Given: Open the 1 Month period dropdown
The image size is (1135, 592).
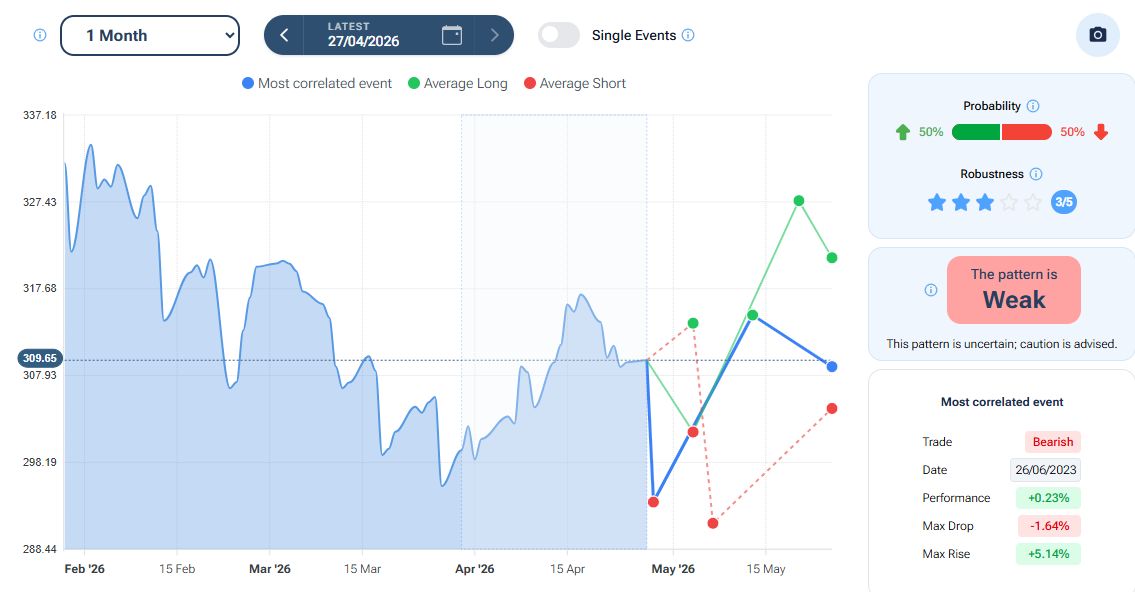Looking at the screenshot, I should pos(150,35).
